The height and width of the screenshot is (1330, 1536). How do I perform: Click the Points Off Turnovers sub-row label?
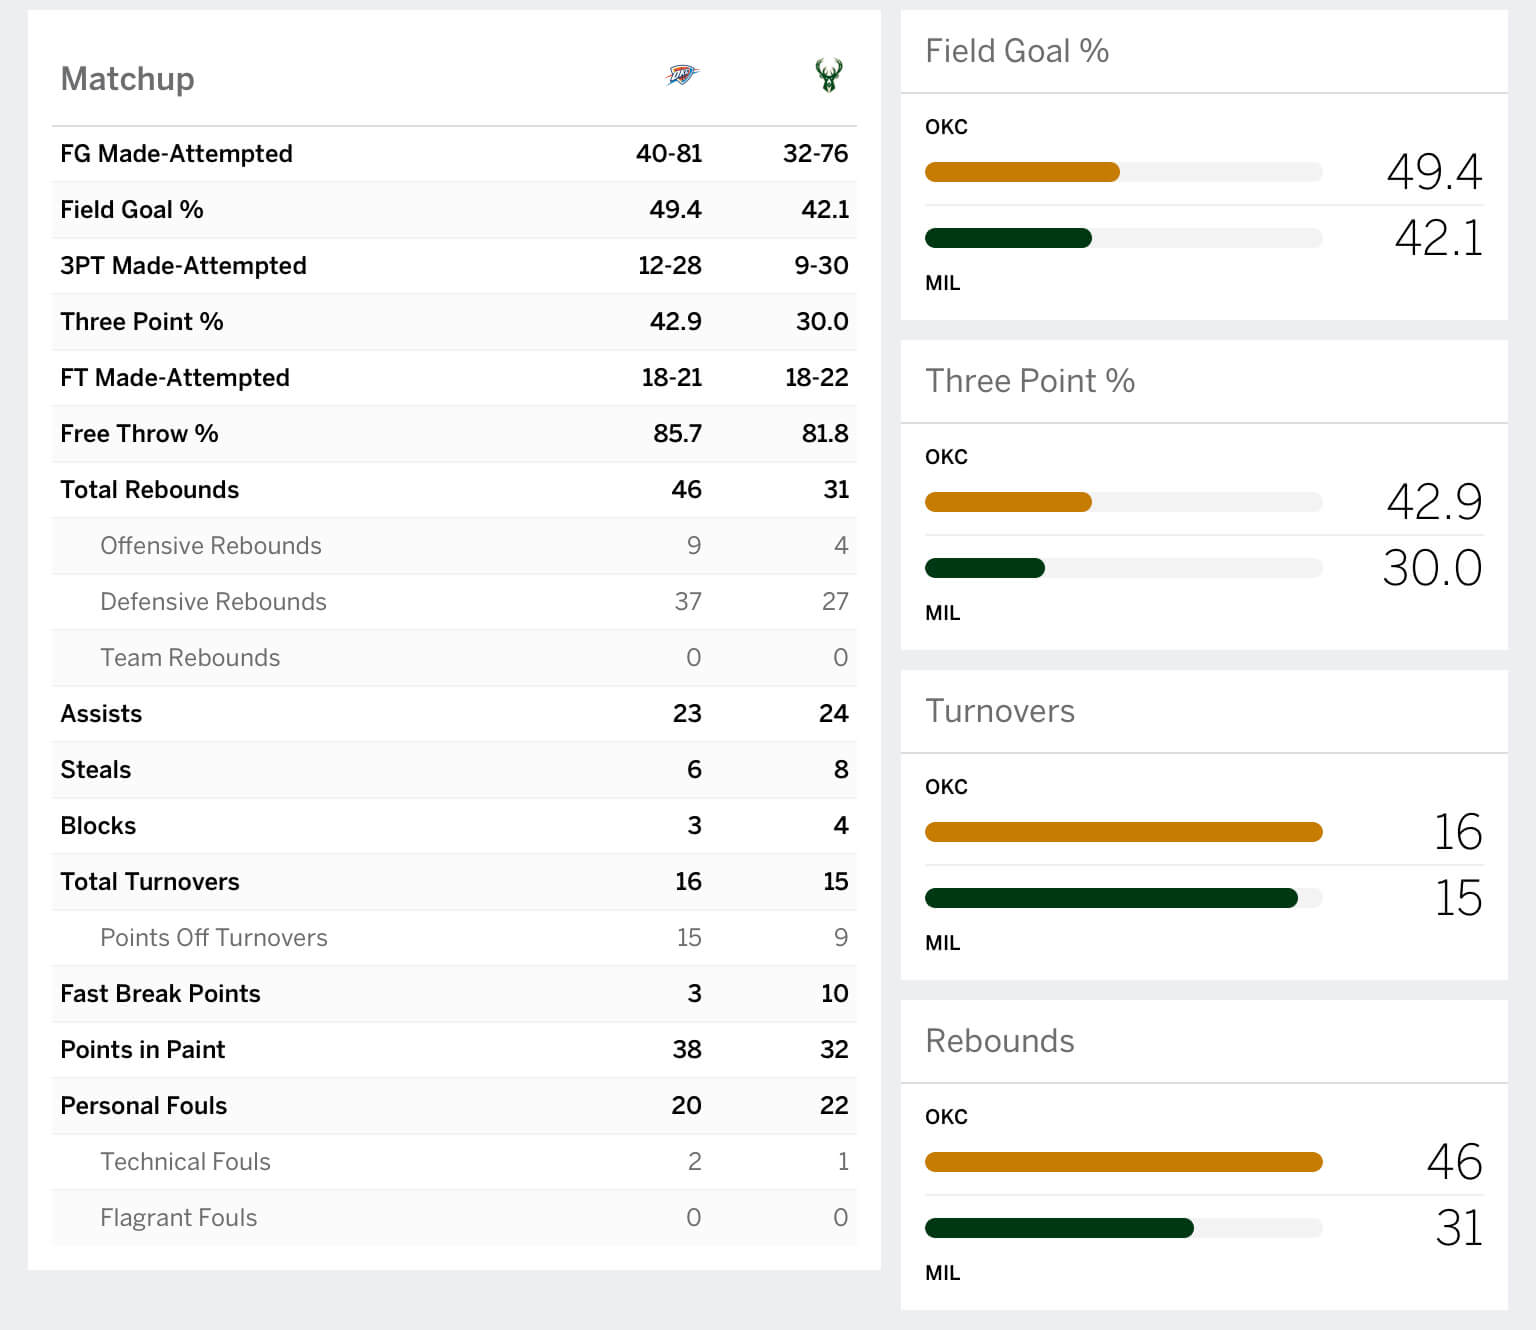[x=213, y=938]
